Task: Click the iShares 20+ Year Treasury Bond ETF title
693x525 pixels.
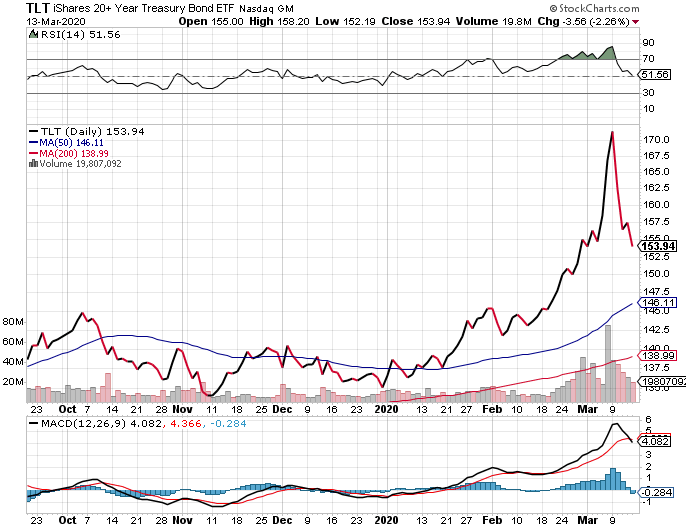Action: point(144,8)
